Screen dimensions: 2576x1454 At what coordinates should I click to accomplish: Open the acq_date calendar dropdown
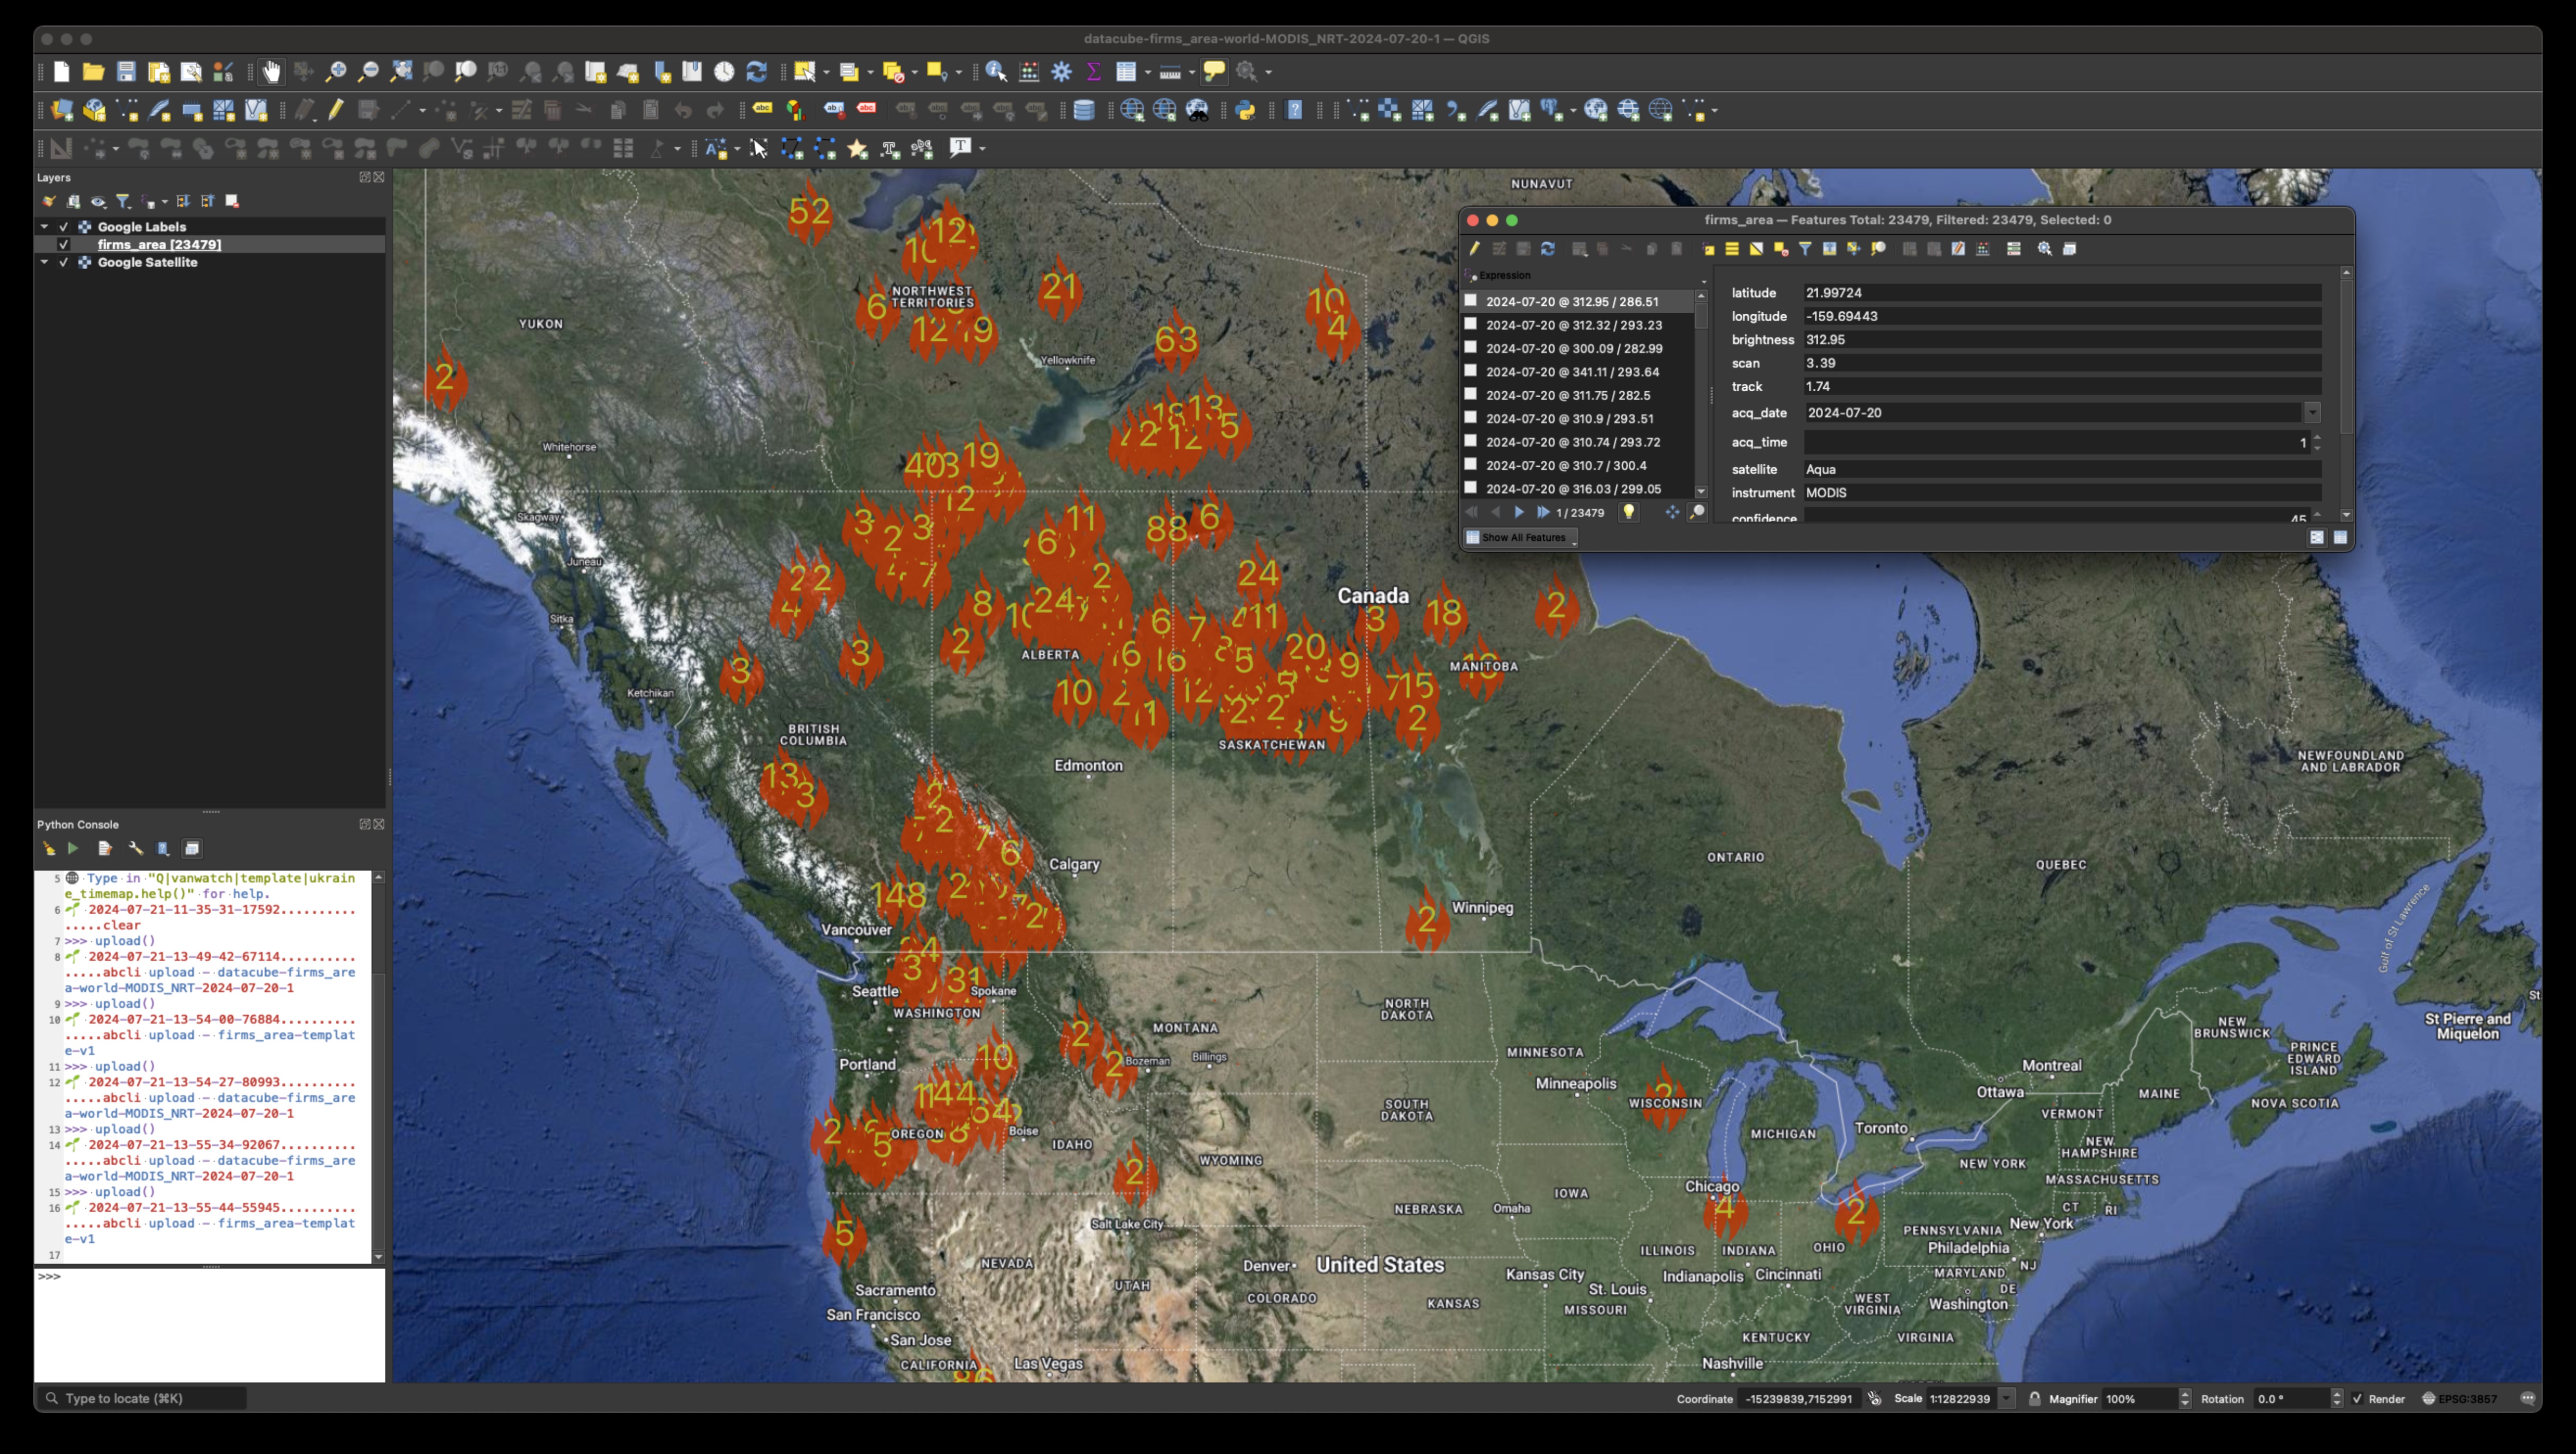pos(2312,413)
